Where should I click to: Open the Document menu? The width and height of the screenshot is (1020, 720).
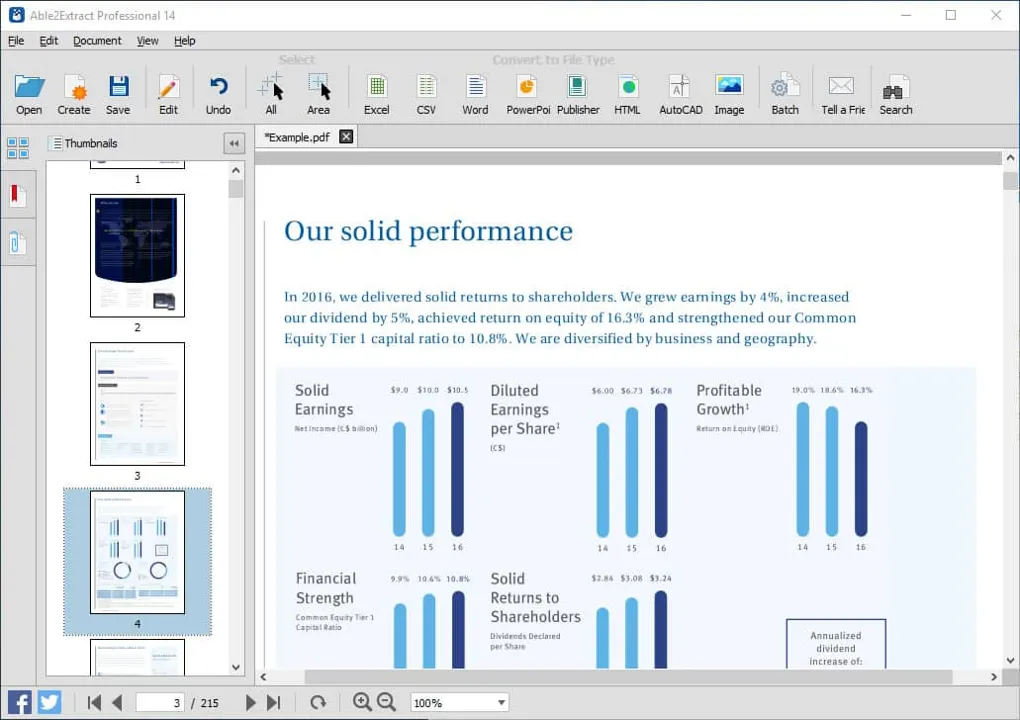click(97, 40)
